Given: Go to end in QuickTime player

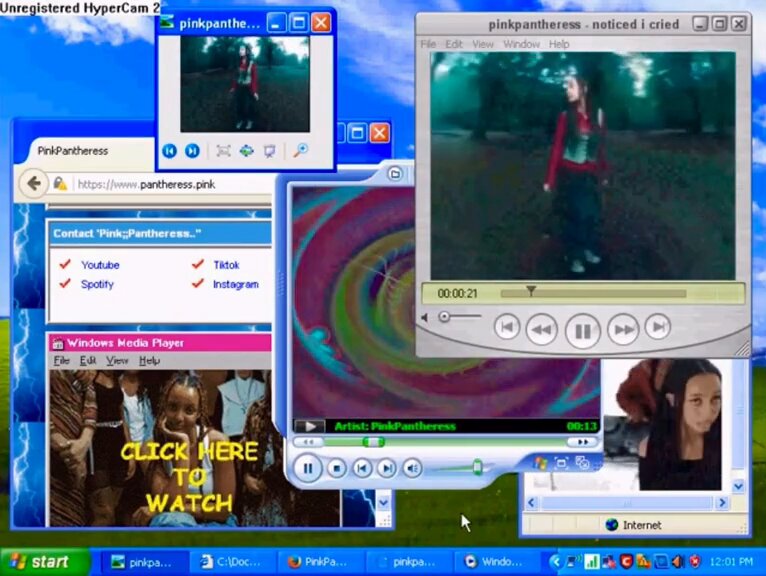Looking at the screenshot, I should (x=658, y=327).
